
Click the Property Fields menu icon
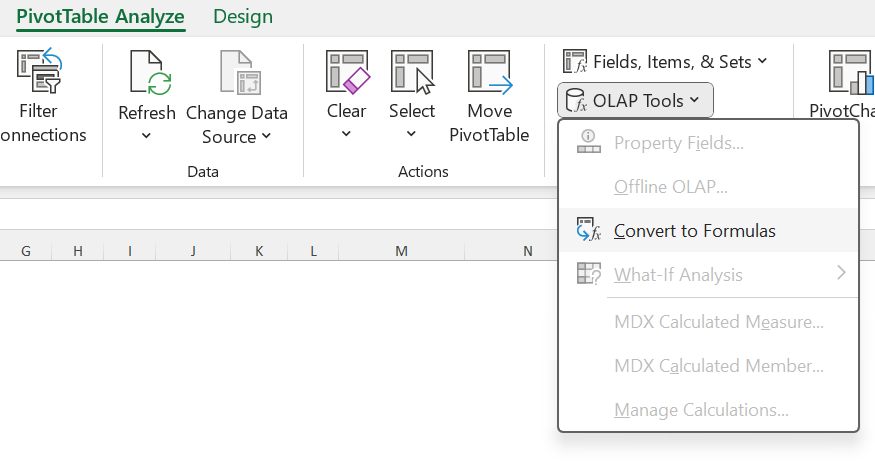[588, 142]
